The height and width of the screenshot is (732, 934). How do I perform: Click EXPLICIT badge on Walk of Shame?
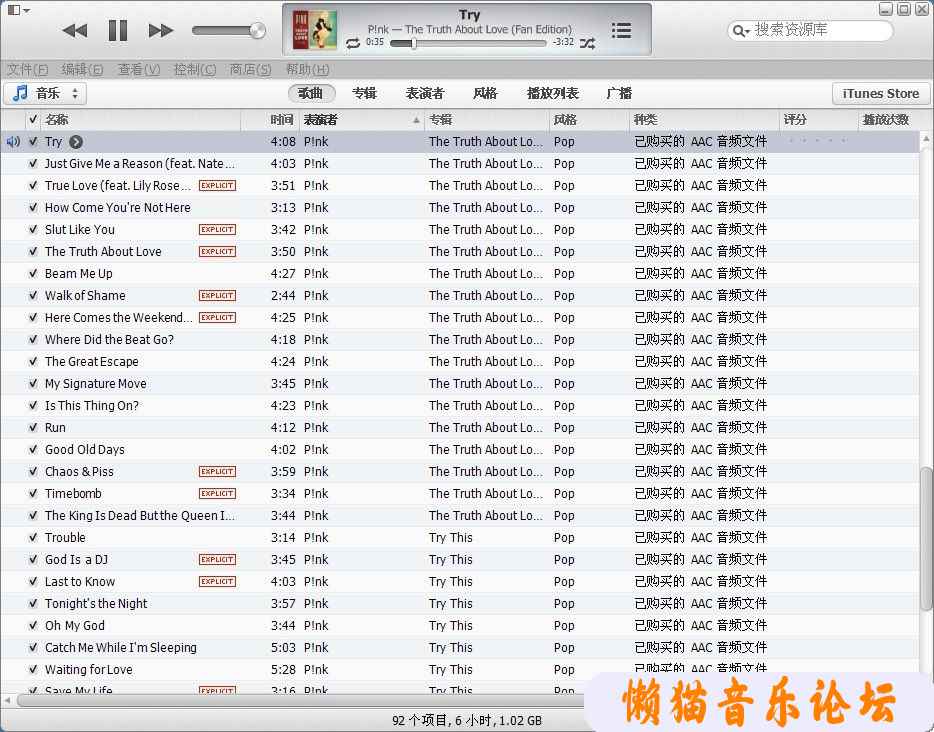tap(217, 295)
